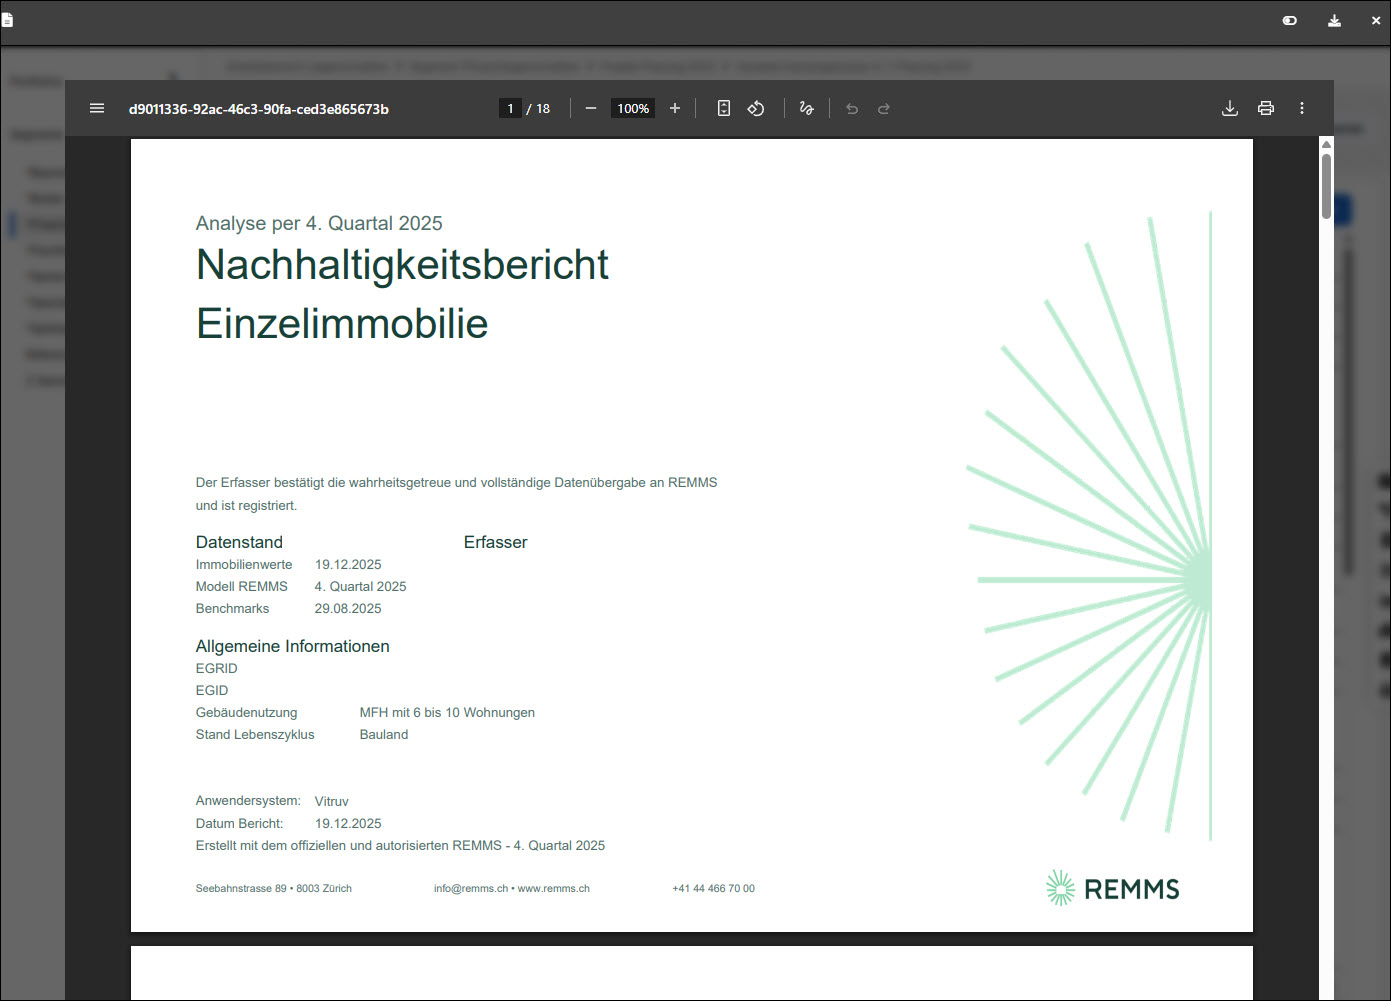This screenshot has width=1391, height=1001.
Task: Zoom out with the minus button
Action: pyautogui.click(x=591, y=108)
